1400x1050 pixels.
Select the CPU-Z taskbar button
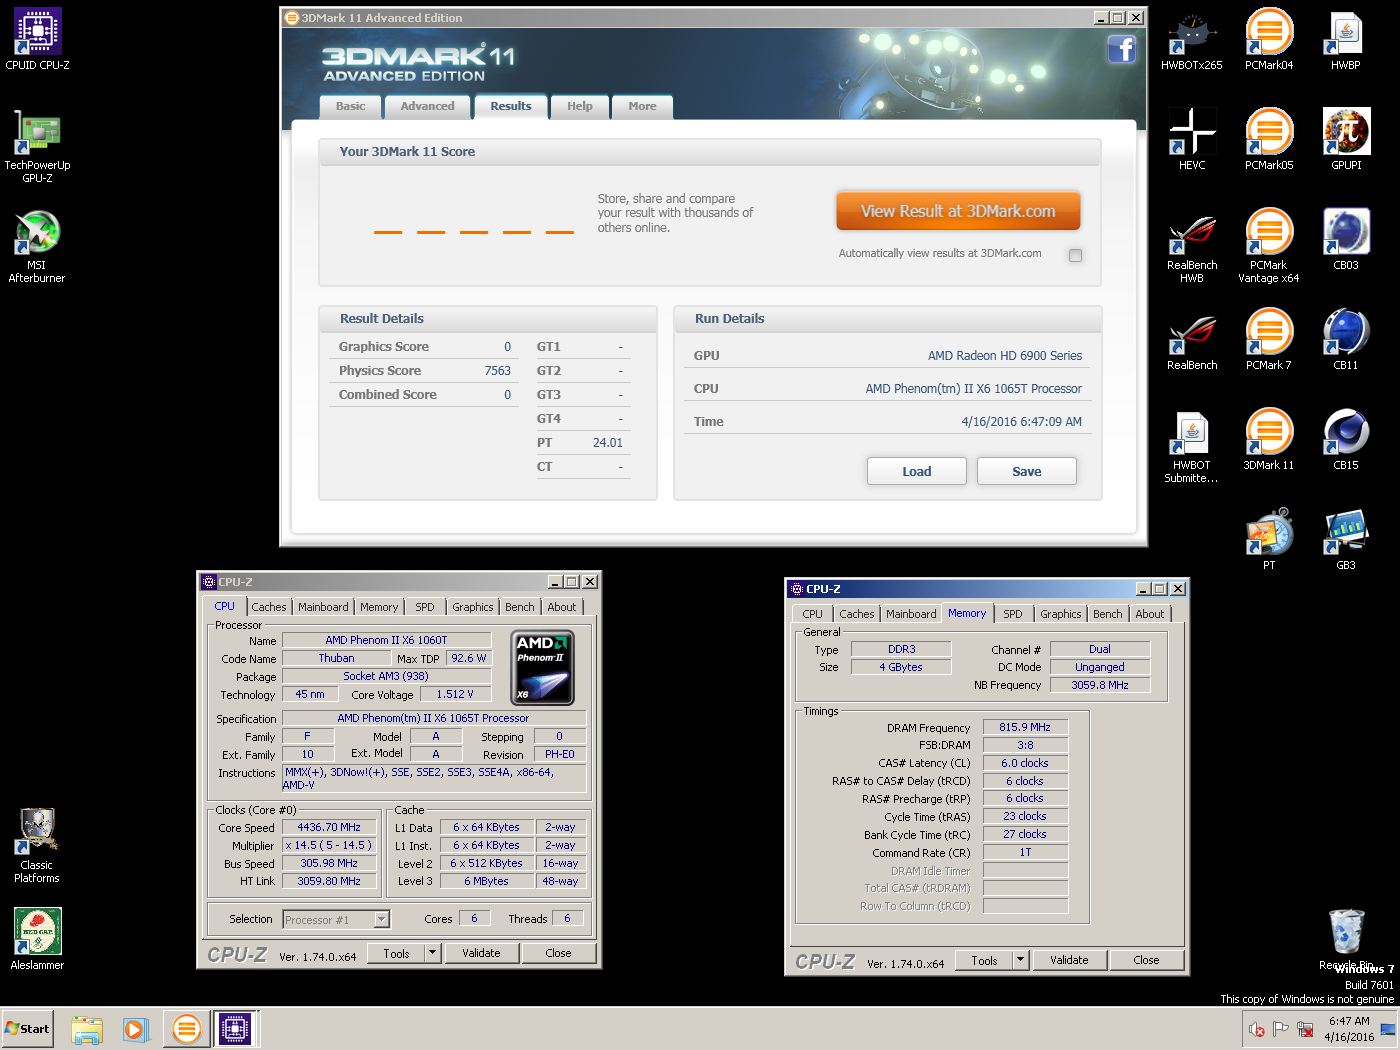[235, 1029]
